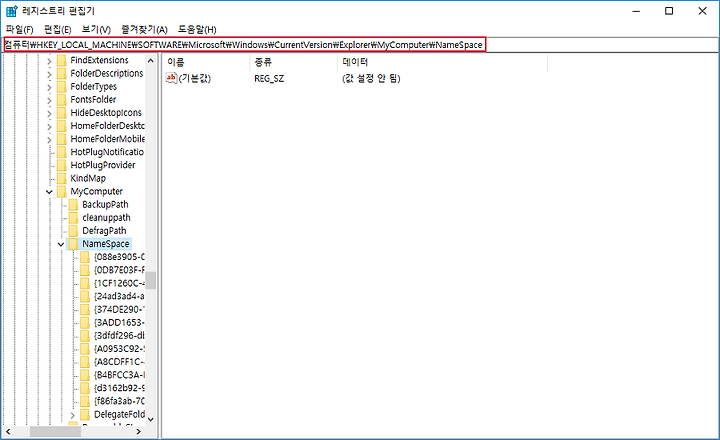
Task: Select the {3ADD1653 subkey
Action: [x=119, y=322]
